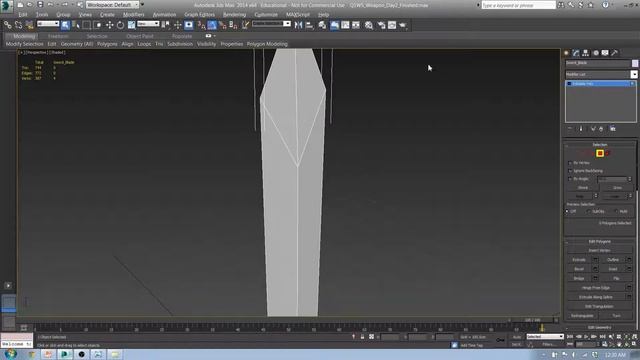Open the Graph Editors menu
This screenshot has width=640, height=360.
tap(199, 14)
